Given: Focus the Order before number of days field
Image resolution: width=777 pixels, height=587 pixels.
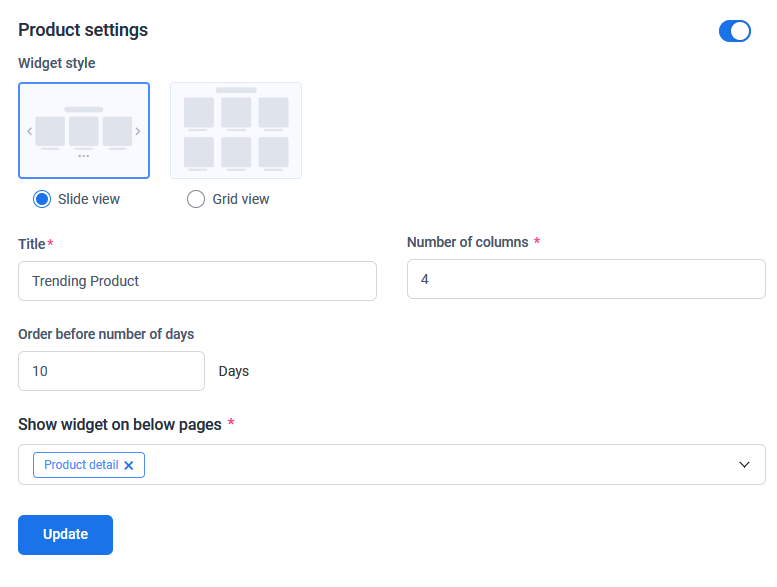Looking at the screenshot, I should click(111, 371).
